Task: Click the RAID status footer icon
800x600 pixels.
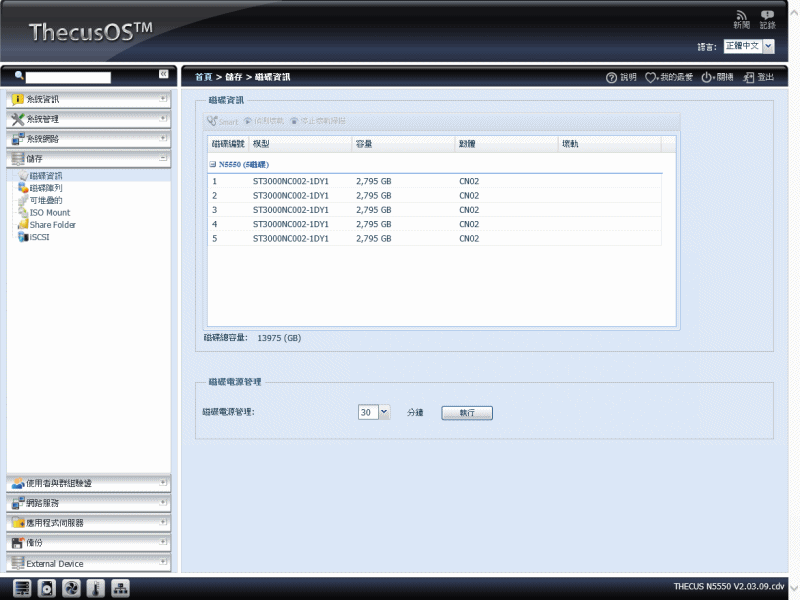Action: point(22,588)
